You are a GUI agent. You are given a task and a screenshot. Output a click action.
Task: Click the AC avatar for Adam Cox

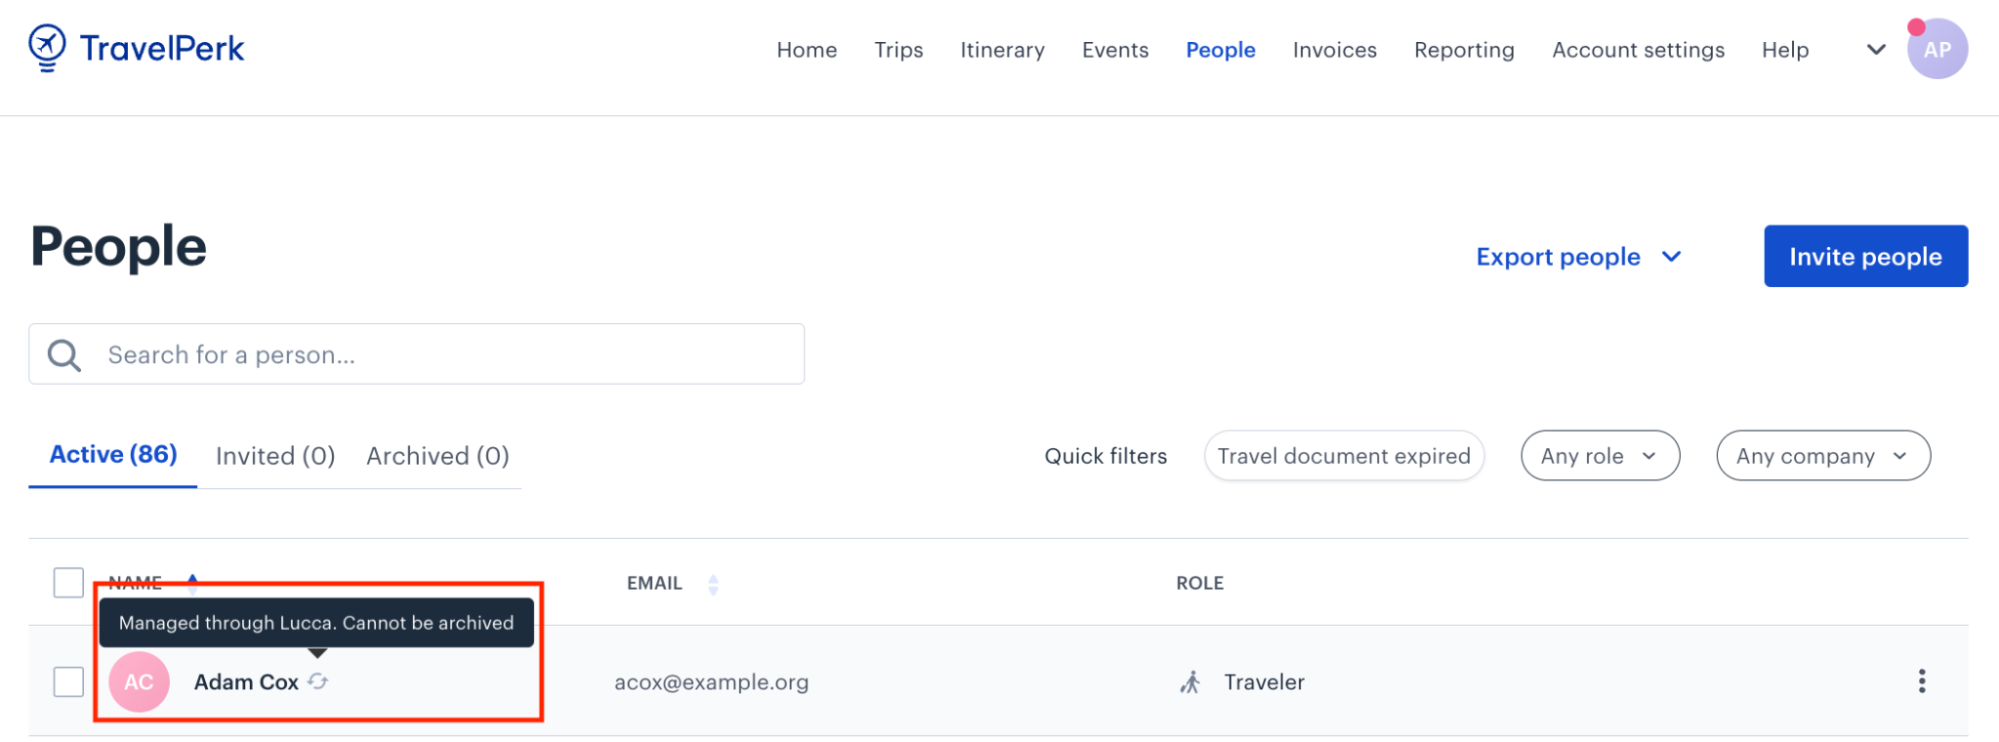click(139, 682)
